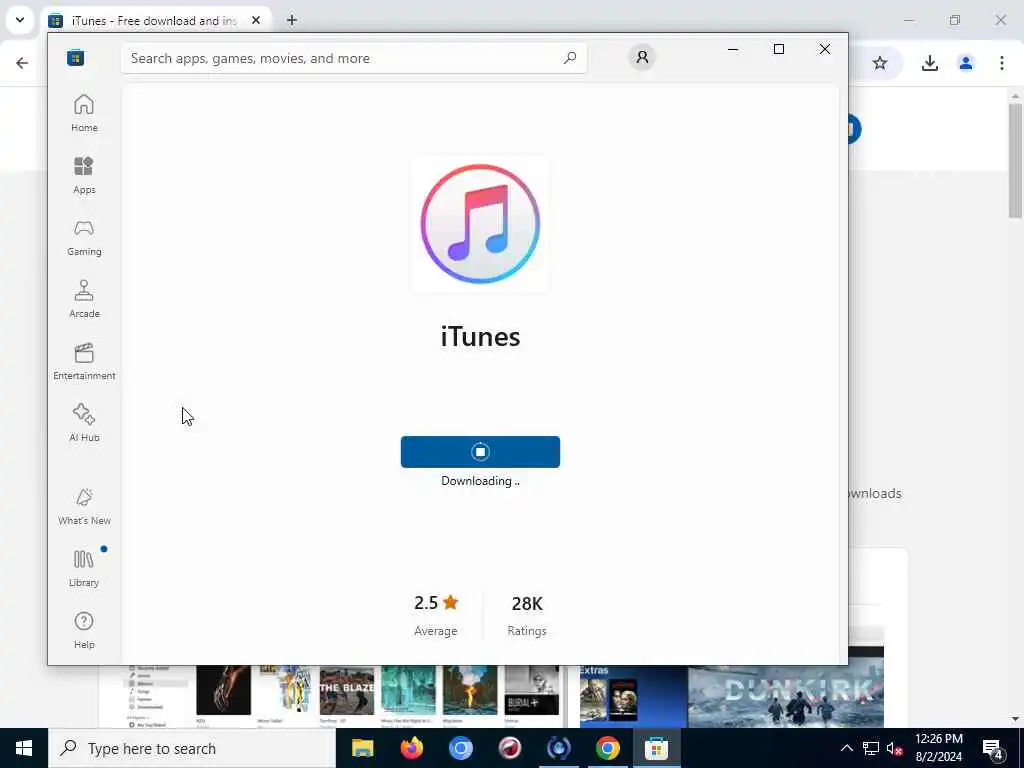Click the Microsoft Store logo icon

(x=75, y=57)
